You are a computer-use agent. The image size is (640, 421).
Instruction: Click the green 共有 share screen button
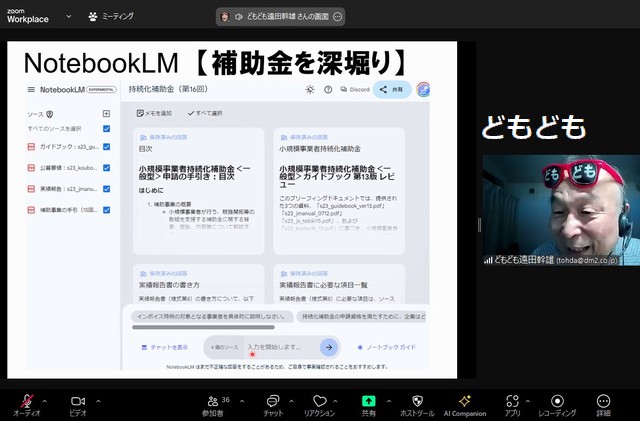[369, 401]
